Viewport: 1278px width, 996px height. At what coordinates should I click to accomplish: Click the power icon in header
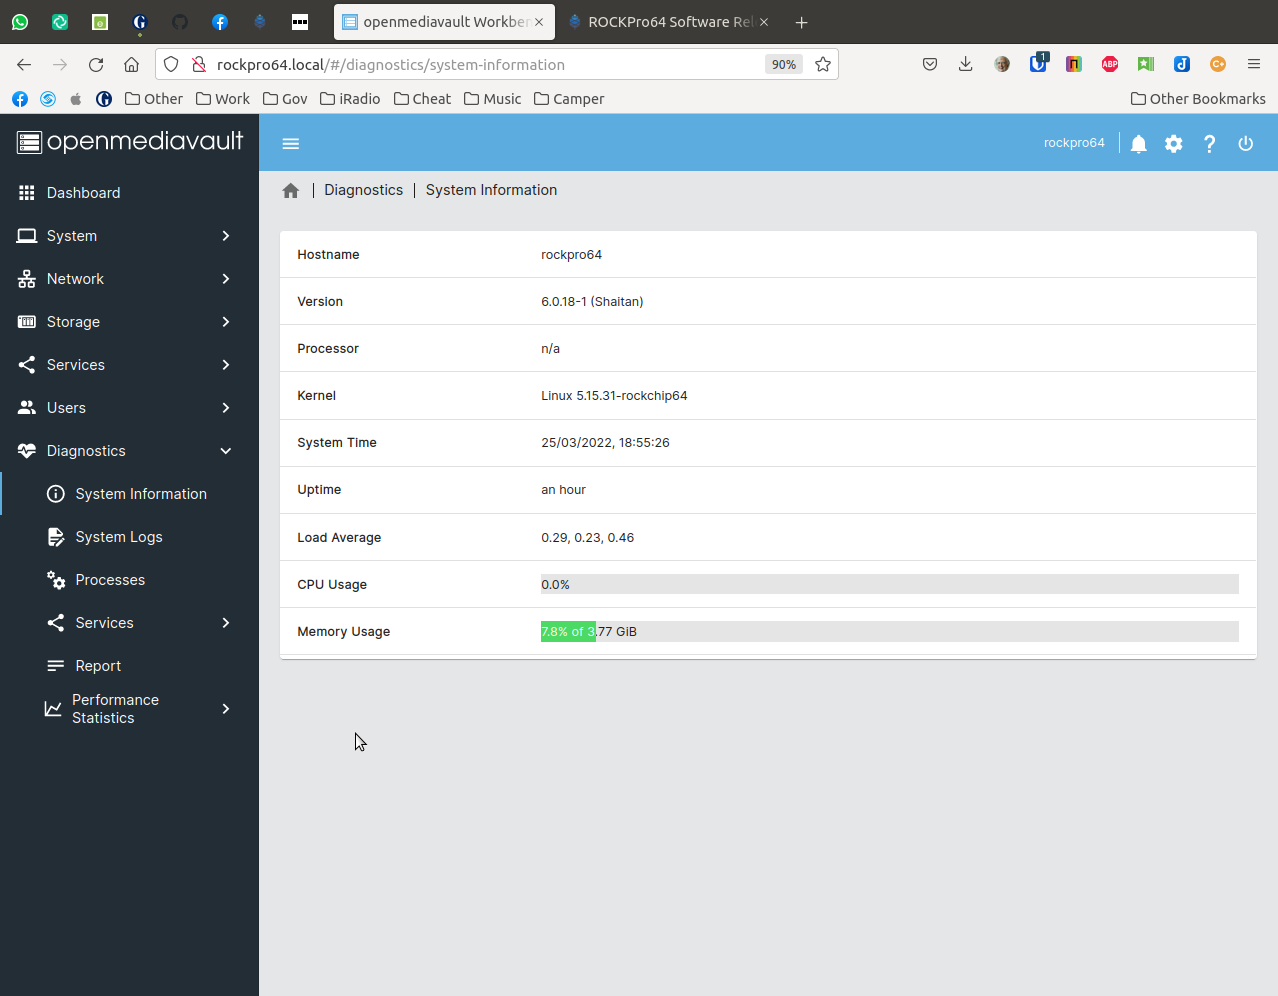pos(1245,144)
